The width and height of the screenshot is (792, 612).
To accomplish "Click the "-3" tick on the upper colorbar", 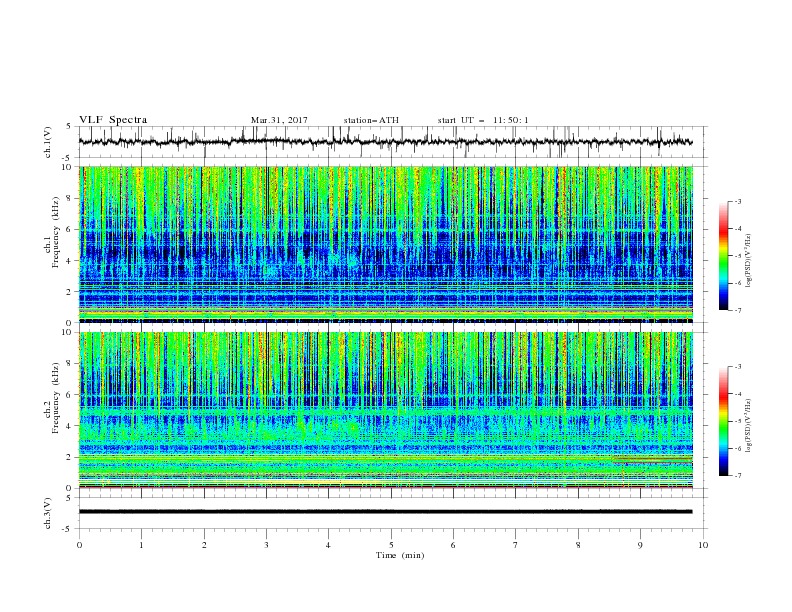I will (x=738, y=201).
